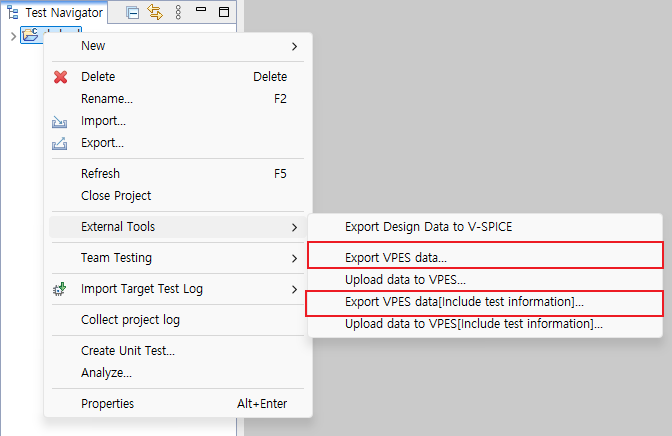The height and width of the screenshot is (436, 672).
Task: Choose Export... from context menu
Action: (x=177, y=143)
